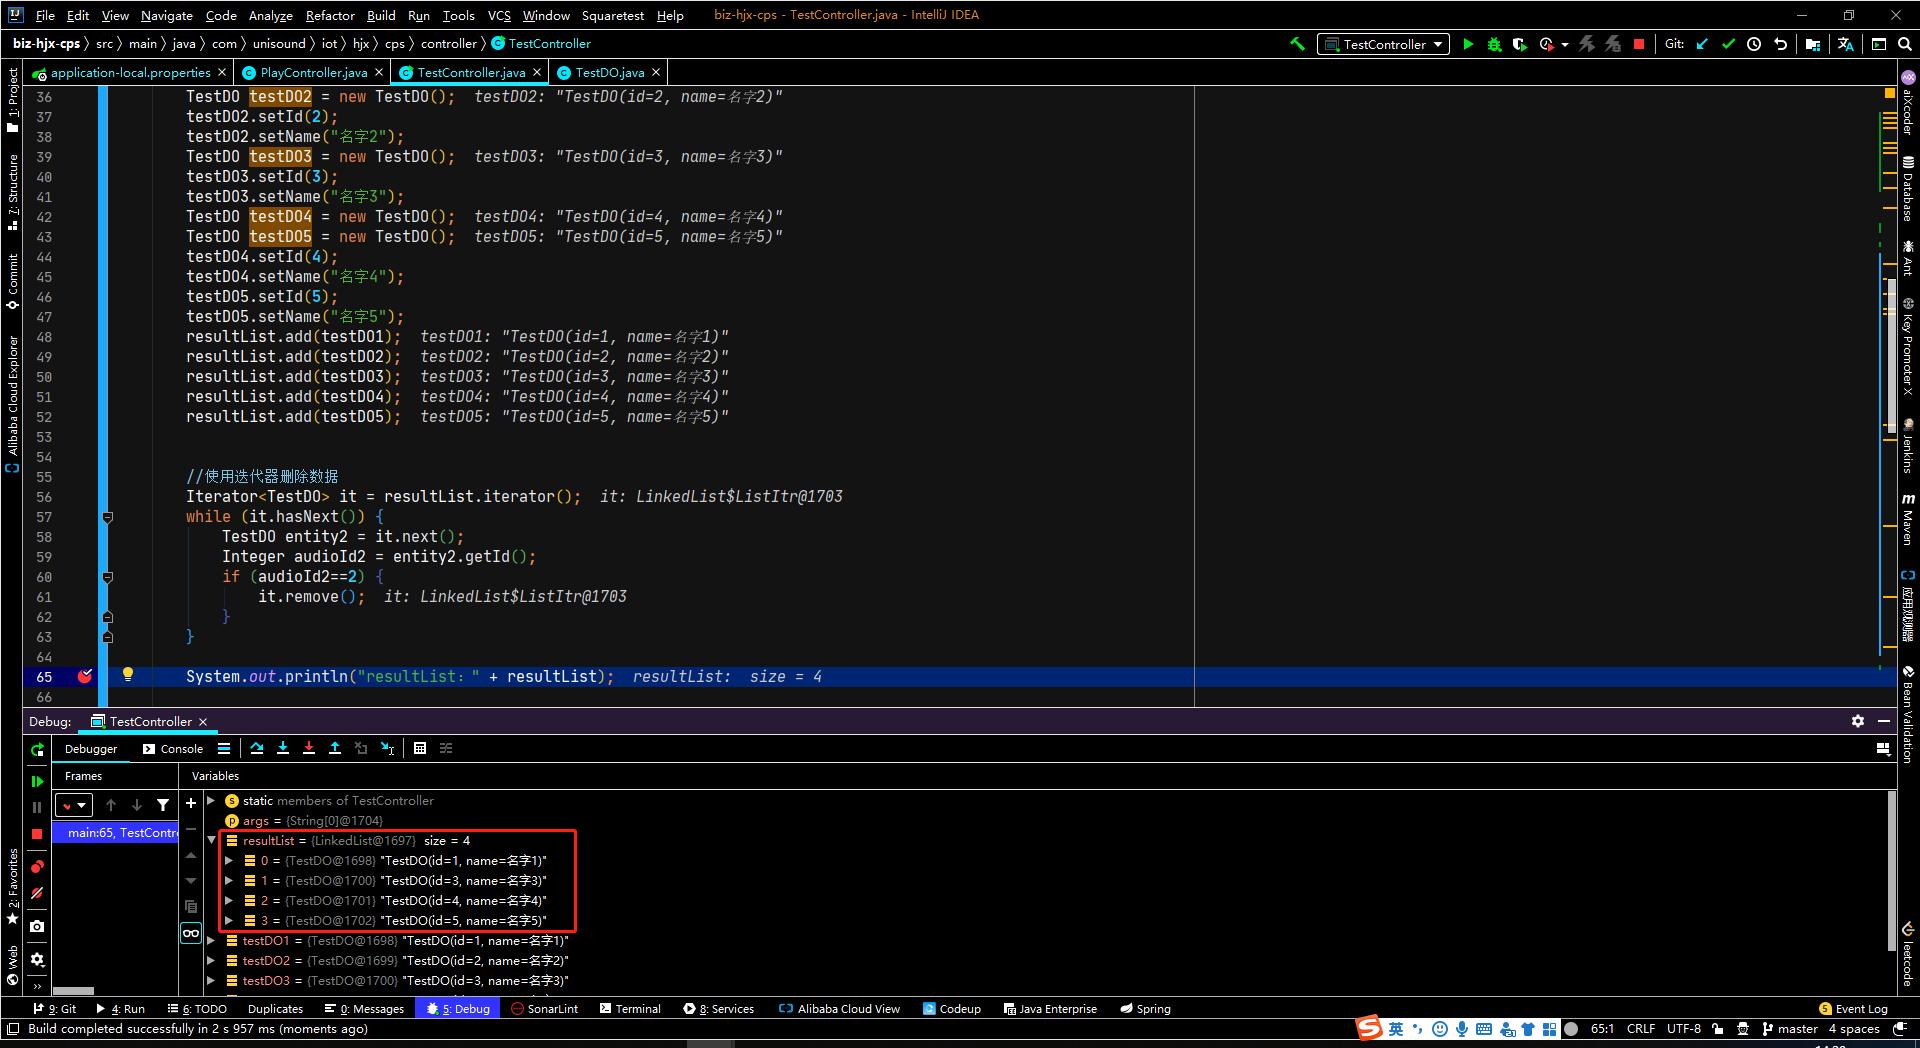Close the TestController debug tab
This screenshot has height=1048, width=1920.
coord(203,722)
